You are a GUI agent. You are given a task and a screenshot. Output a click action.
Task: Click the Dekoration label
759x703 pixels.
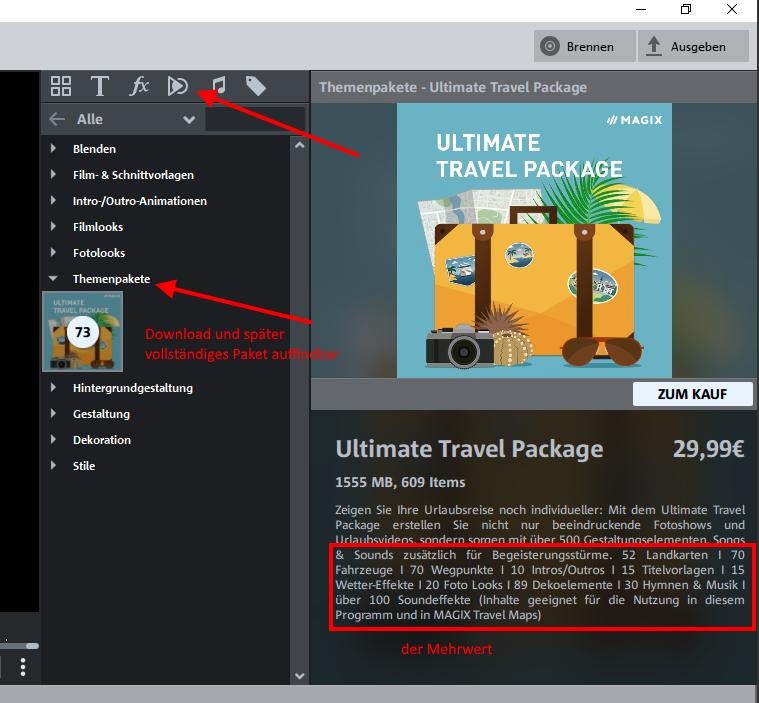pyautogui.click(x=102, y=440)
